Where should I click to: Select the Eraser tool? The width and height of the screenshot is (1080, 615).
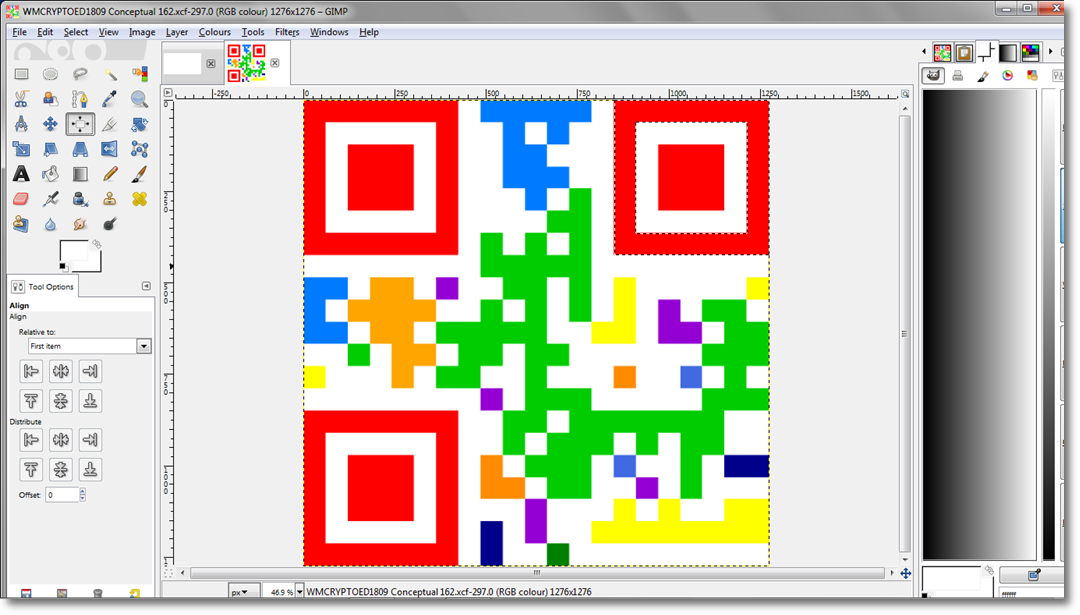click(x=21, y=199)
